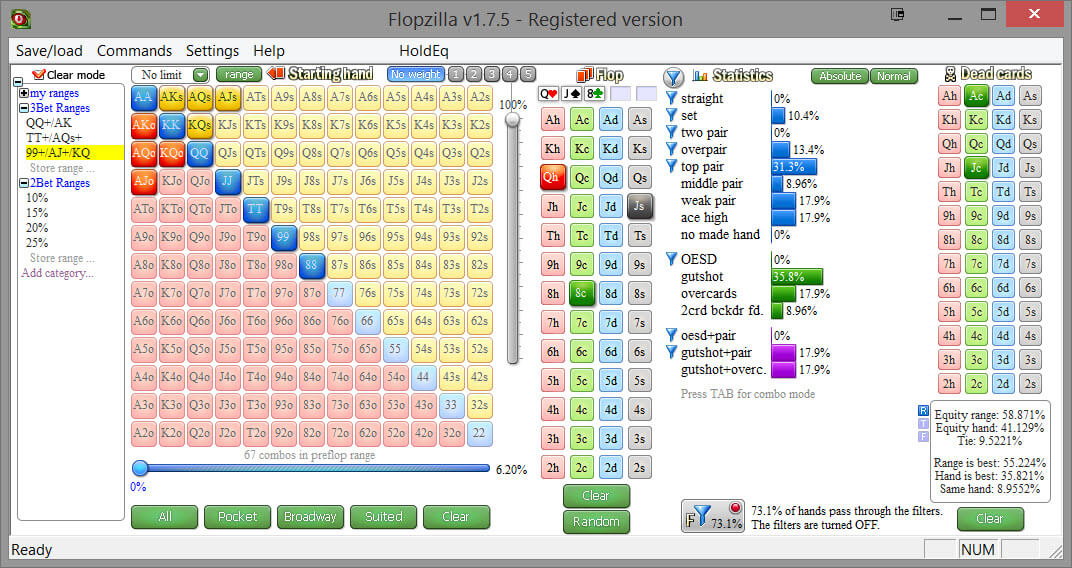
Task: Click the small F icon beside equity box
Action: point(923,437)
